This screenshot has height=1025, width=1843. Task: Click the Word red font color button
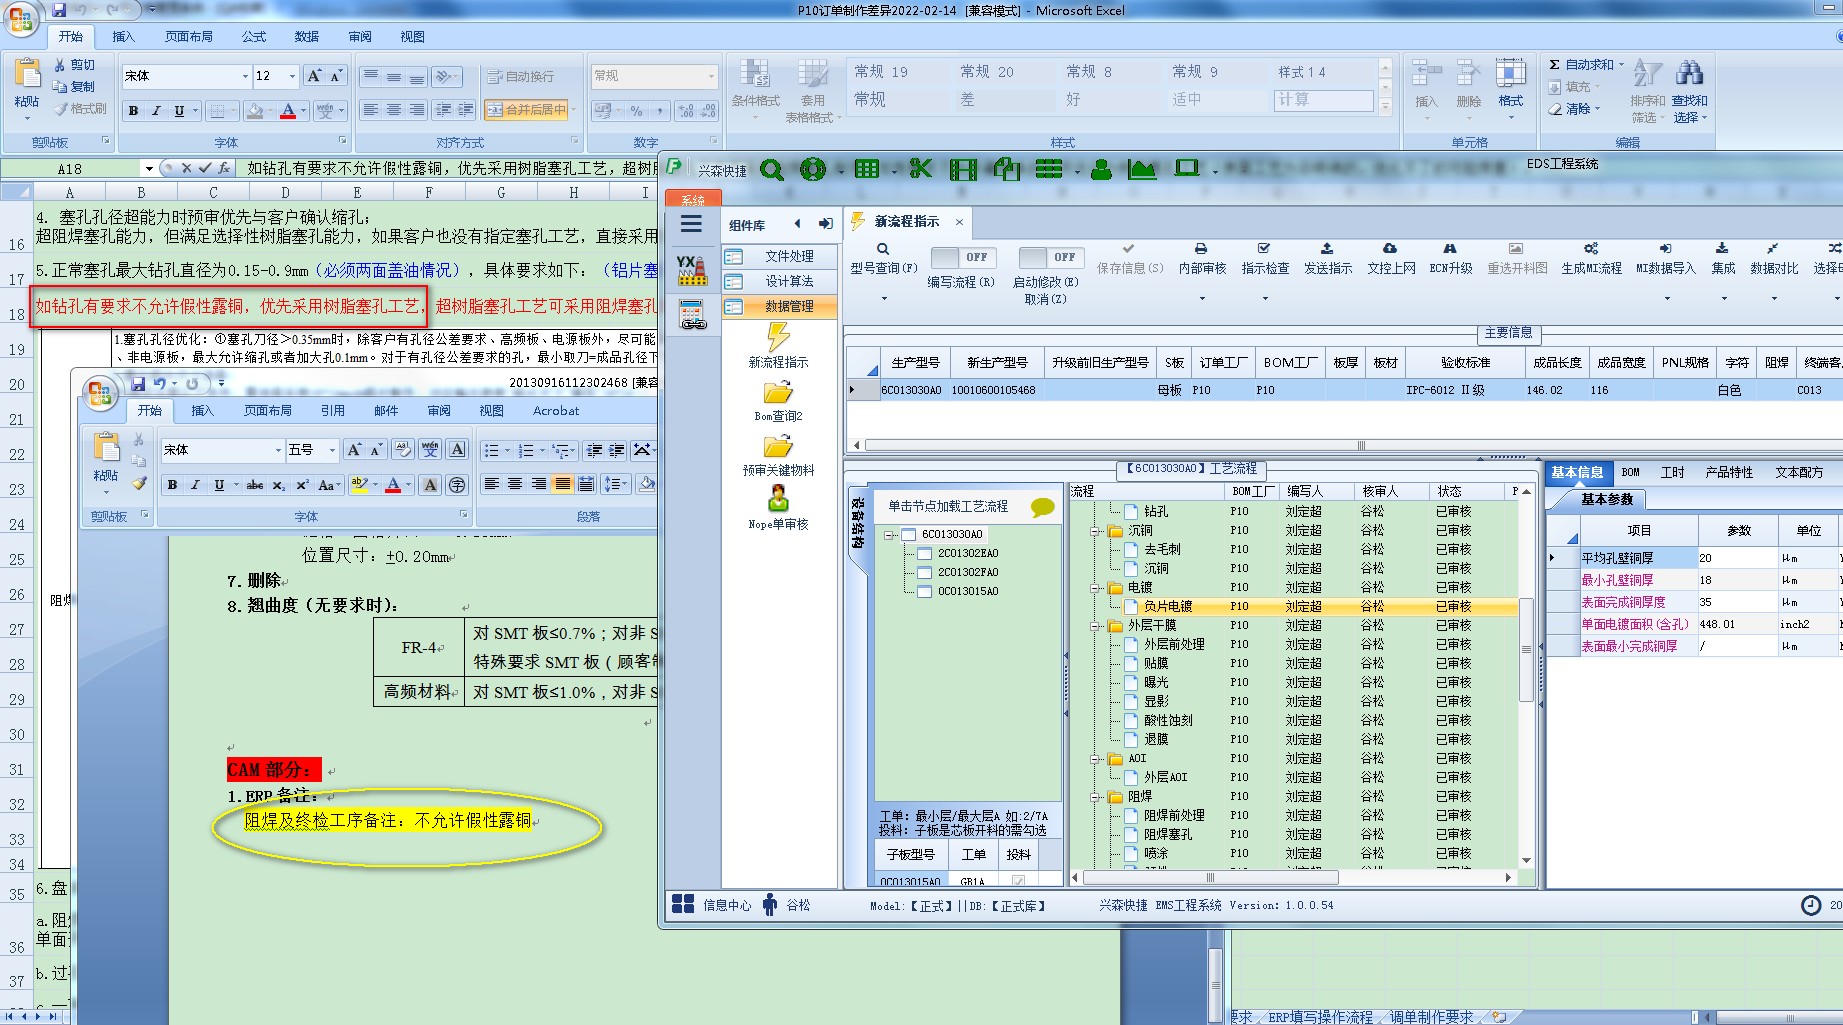pyautogui.click(x=393, y=485)
